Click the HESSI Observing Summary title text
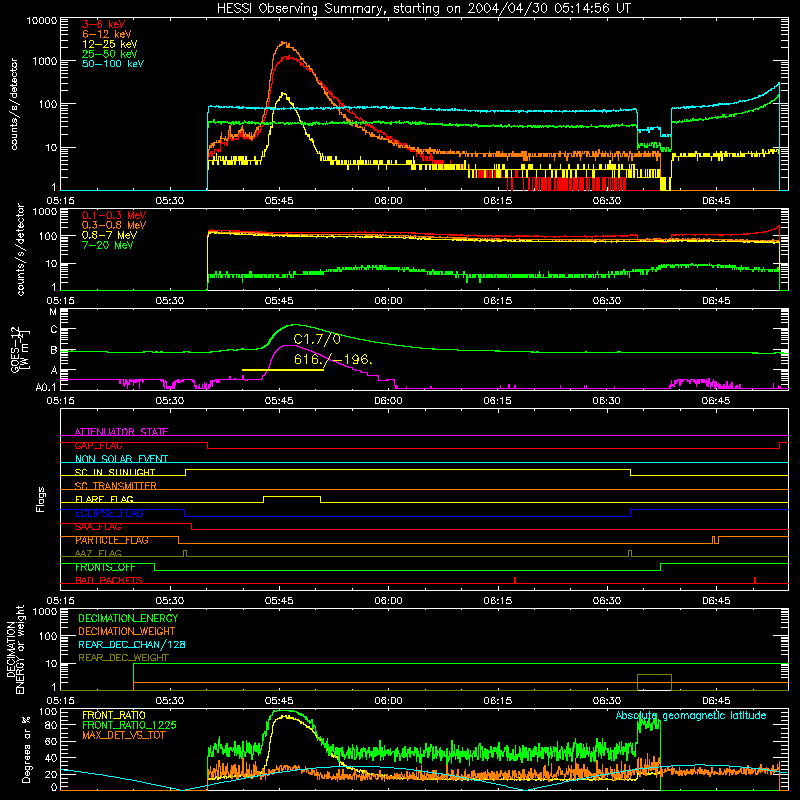The image size is (800, 800). [x=423, y=9]
